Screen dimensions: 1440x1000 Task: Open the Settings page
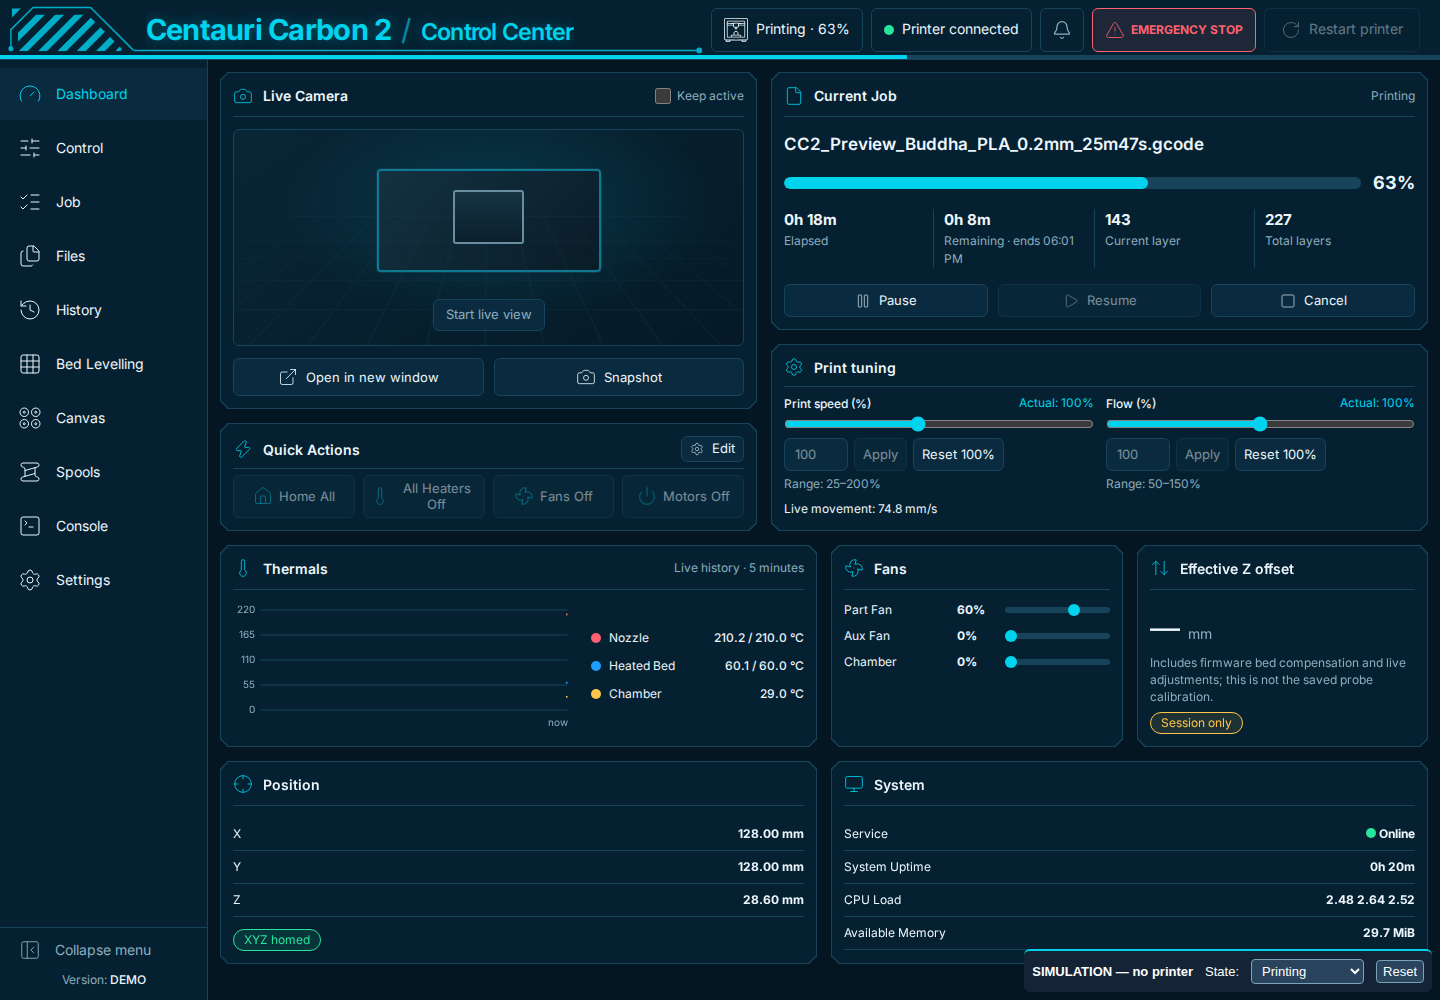[104, 580]
